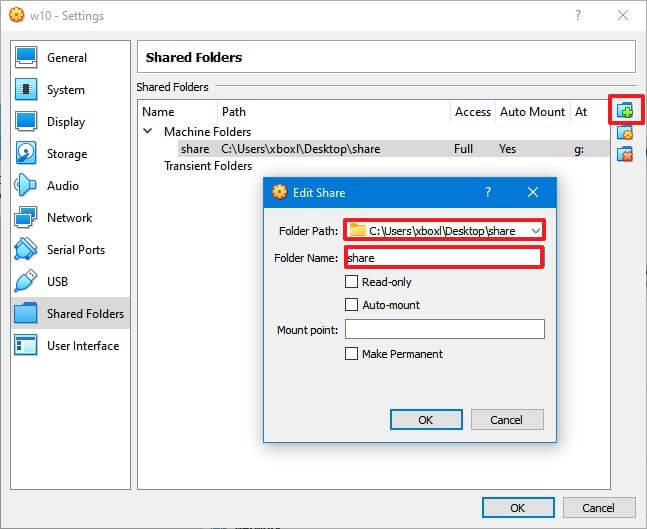Image resolution: width=647 pixels, height=529 pixels.
Task: Click the Edit Share help question mark
Action: (488, 192)
